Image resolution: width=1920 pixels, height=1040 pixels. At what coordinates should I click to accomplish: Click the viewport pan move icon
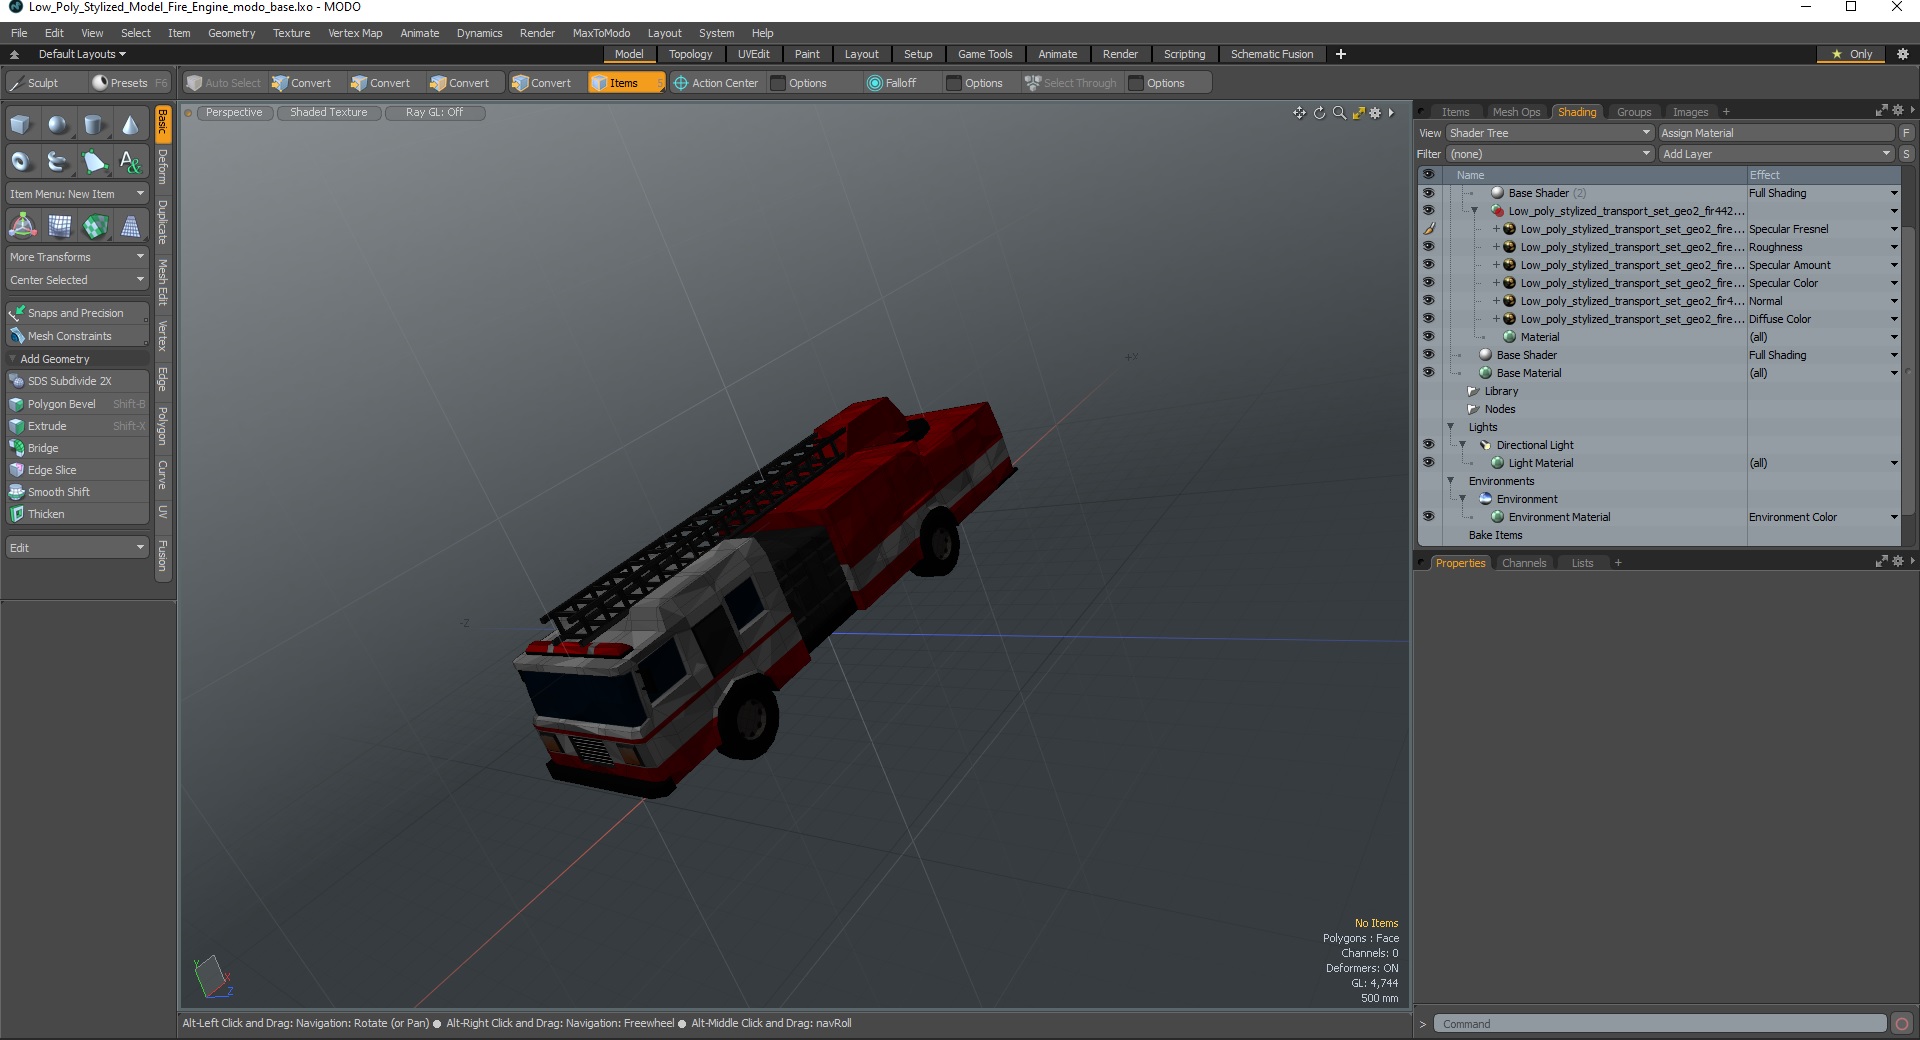click(1299, 113)
